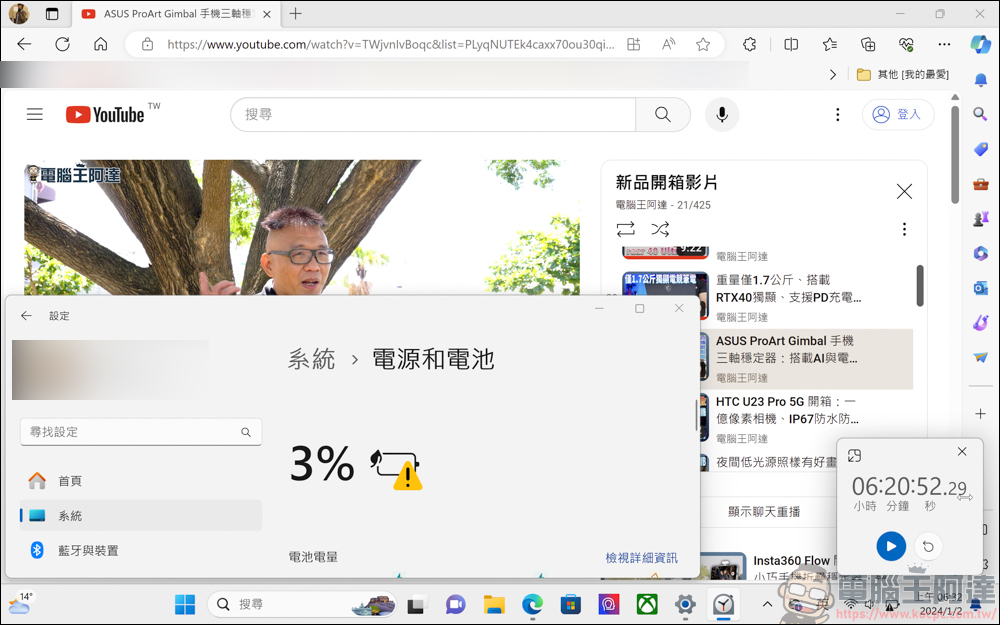1000x625 pixels.
Task: Expand the bookmarks bar overflow chevron
Action: pyautogui.click(x=834, y=75)
